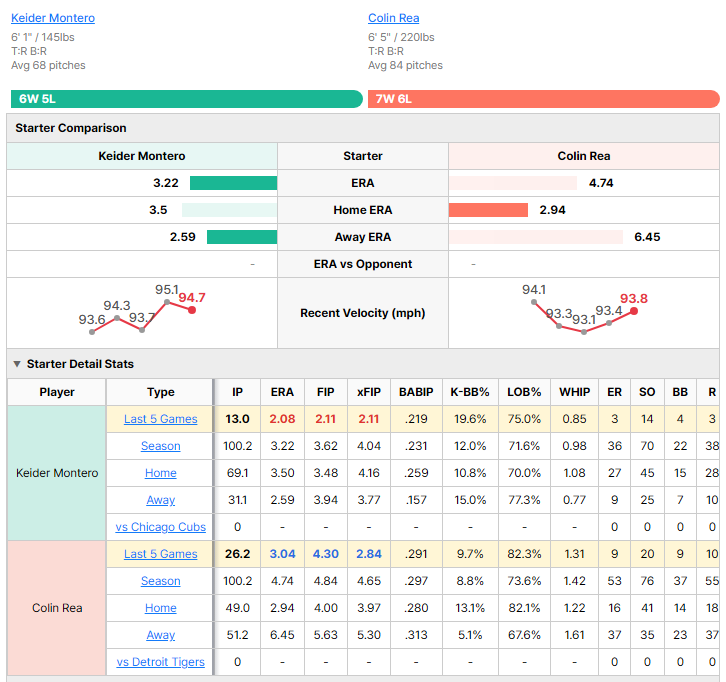Open Colin Rea player link
This screenshot has width=726, height=682.
coord(394,18)
